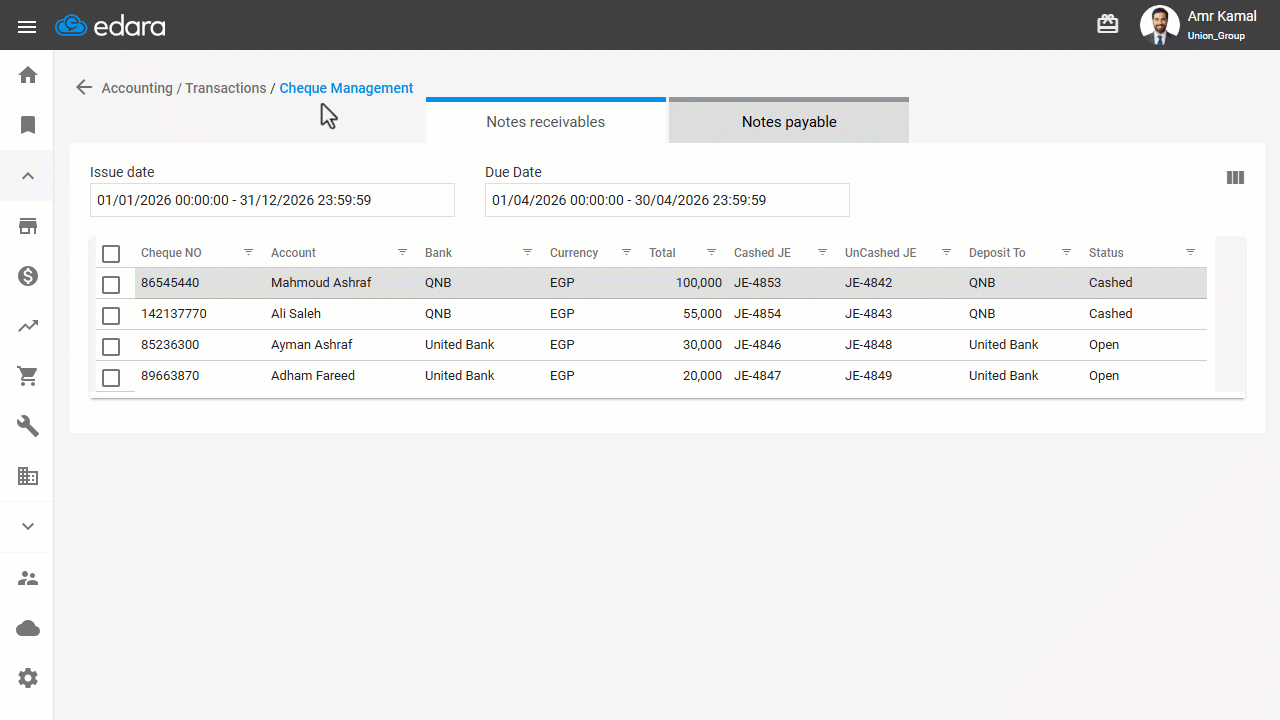Go to Transactions in the breadcrumb
The width and height of the screenshot is (1280, 720).
[226, 88]
